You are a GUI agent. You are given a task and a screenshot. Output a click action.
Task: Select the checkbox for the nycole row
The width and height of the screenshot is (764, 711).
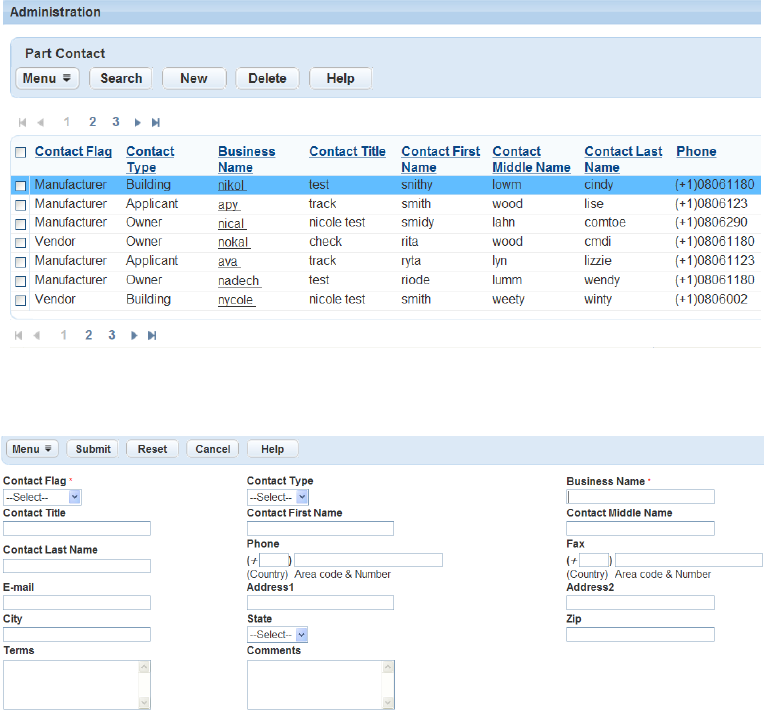click(x=21, y=300)
